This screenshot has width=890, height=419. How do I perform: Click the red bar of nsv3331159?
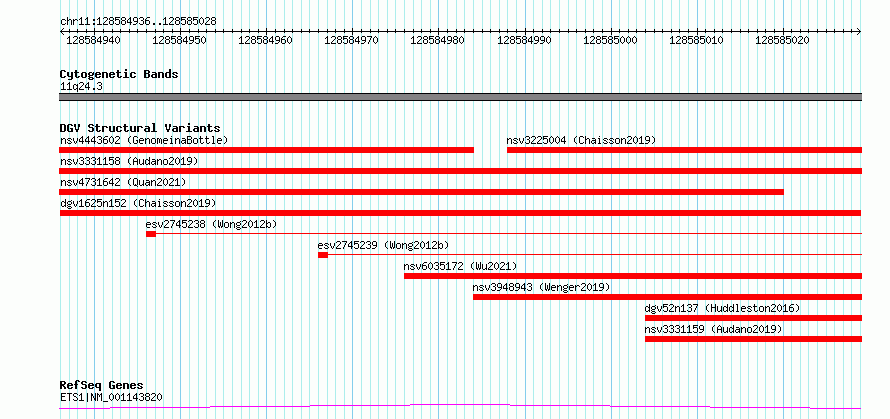click(x=754, y=339)
